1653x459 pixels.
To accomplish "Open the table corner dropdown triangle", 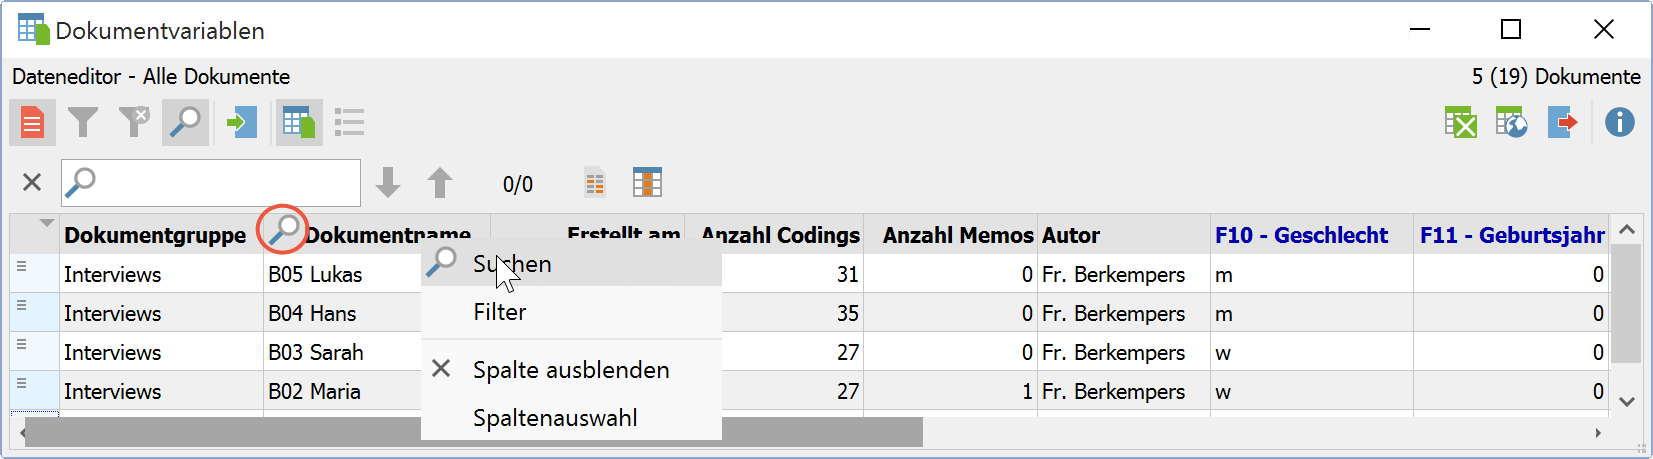I will coord(46,223).
